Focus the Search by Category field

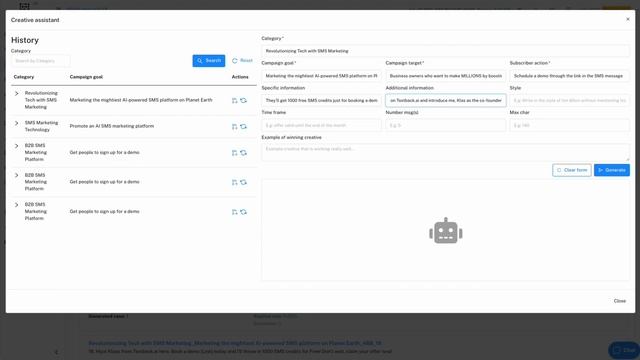click(40, 61)
